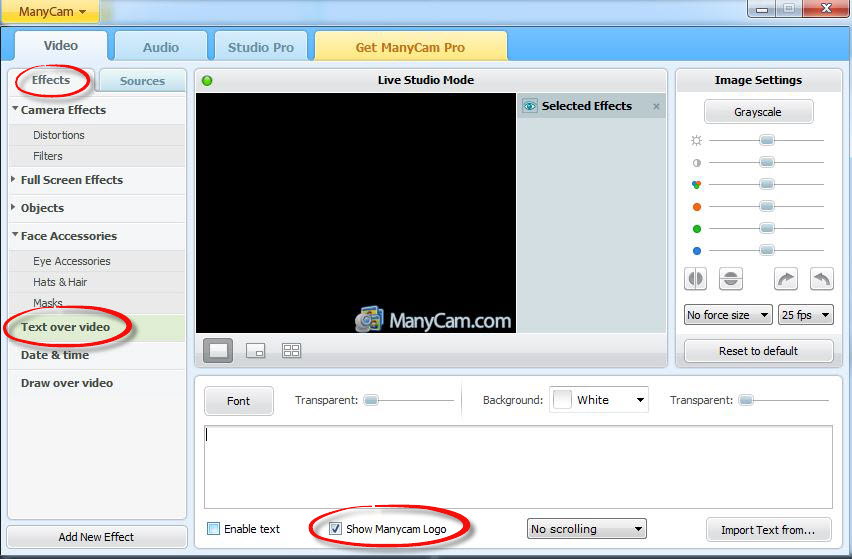Screen dimensions: 852x559
Task: Select Text over video item
Action: pos(97,327)
